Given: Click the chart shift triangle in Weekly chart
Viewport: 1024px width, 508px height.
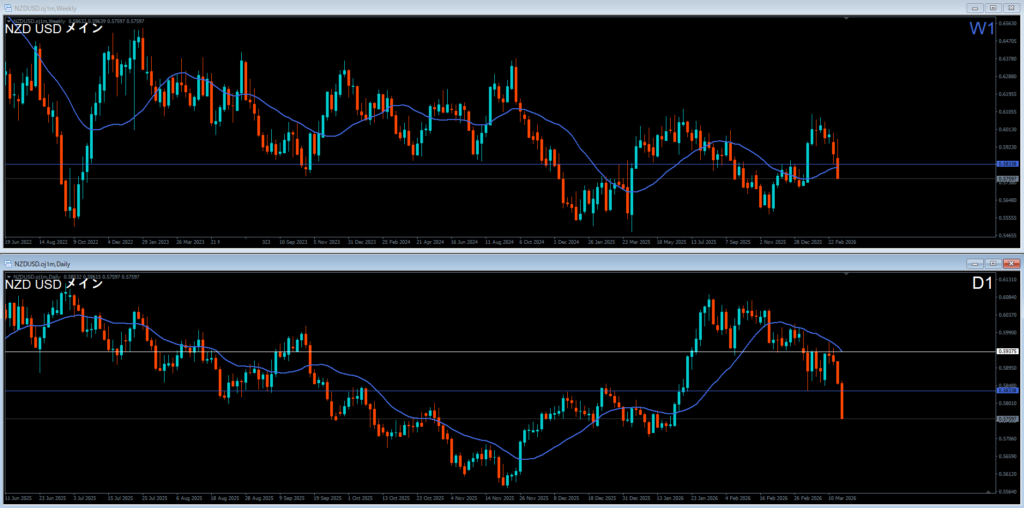Looking at the screenshot, I should 847,19.
